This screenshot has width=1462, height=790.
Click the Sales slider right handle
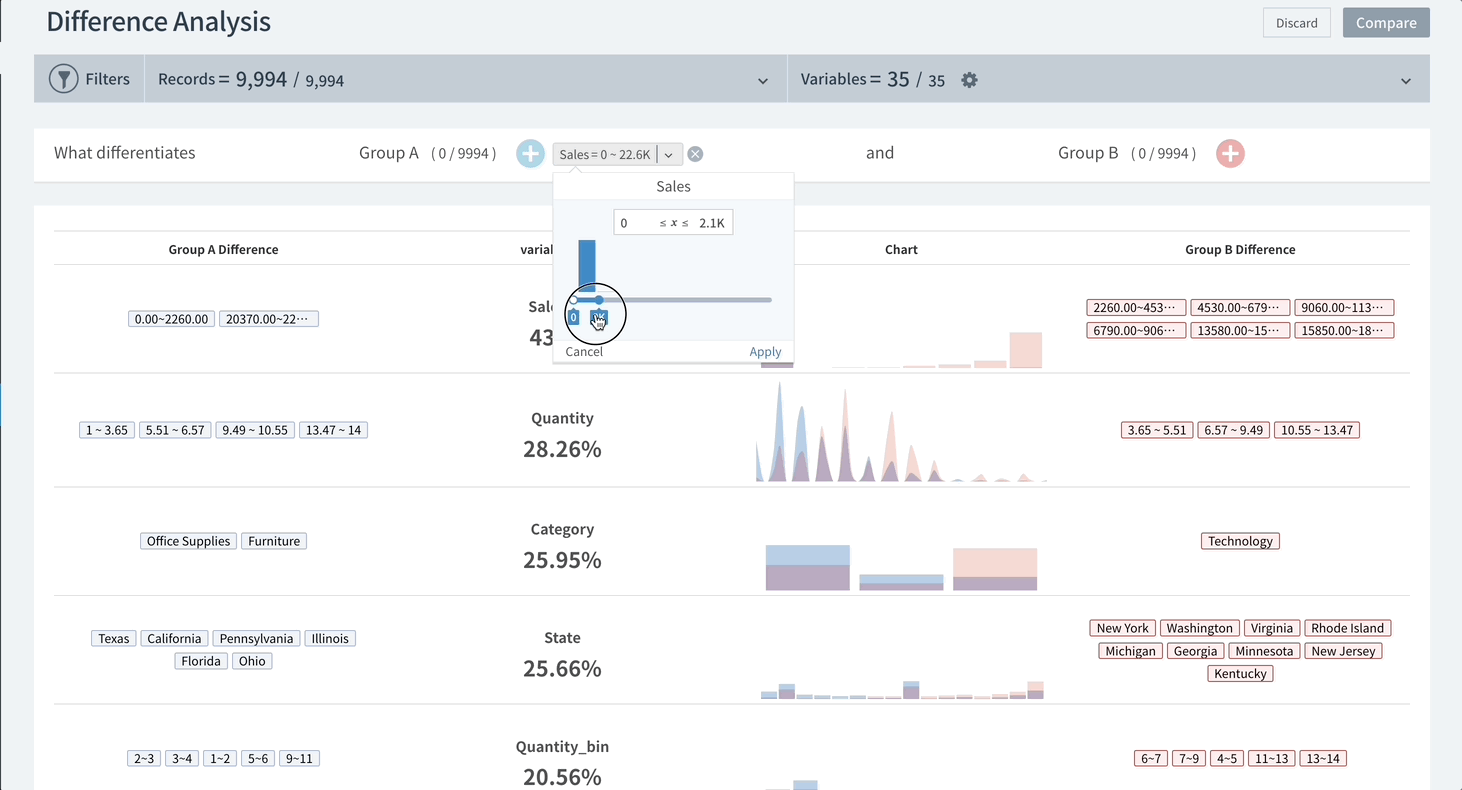[x=599, y=300]
